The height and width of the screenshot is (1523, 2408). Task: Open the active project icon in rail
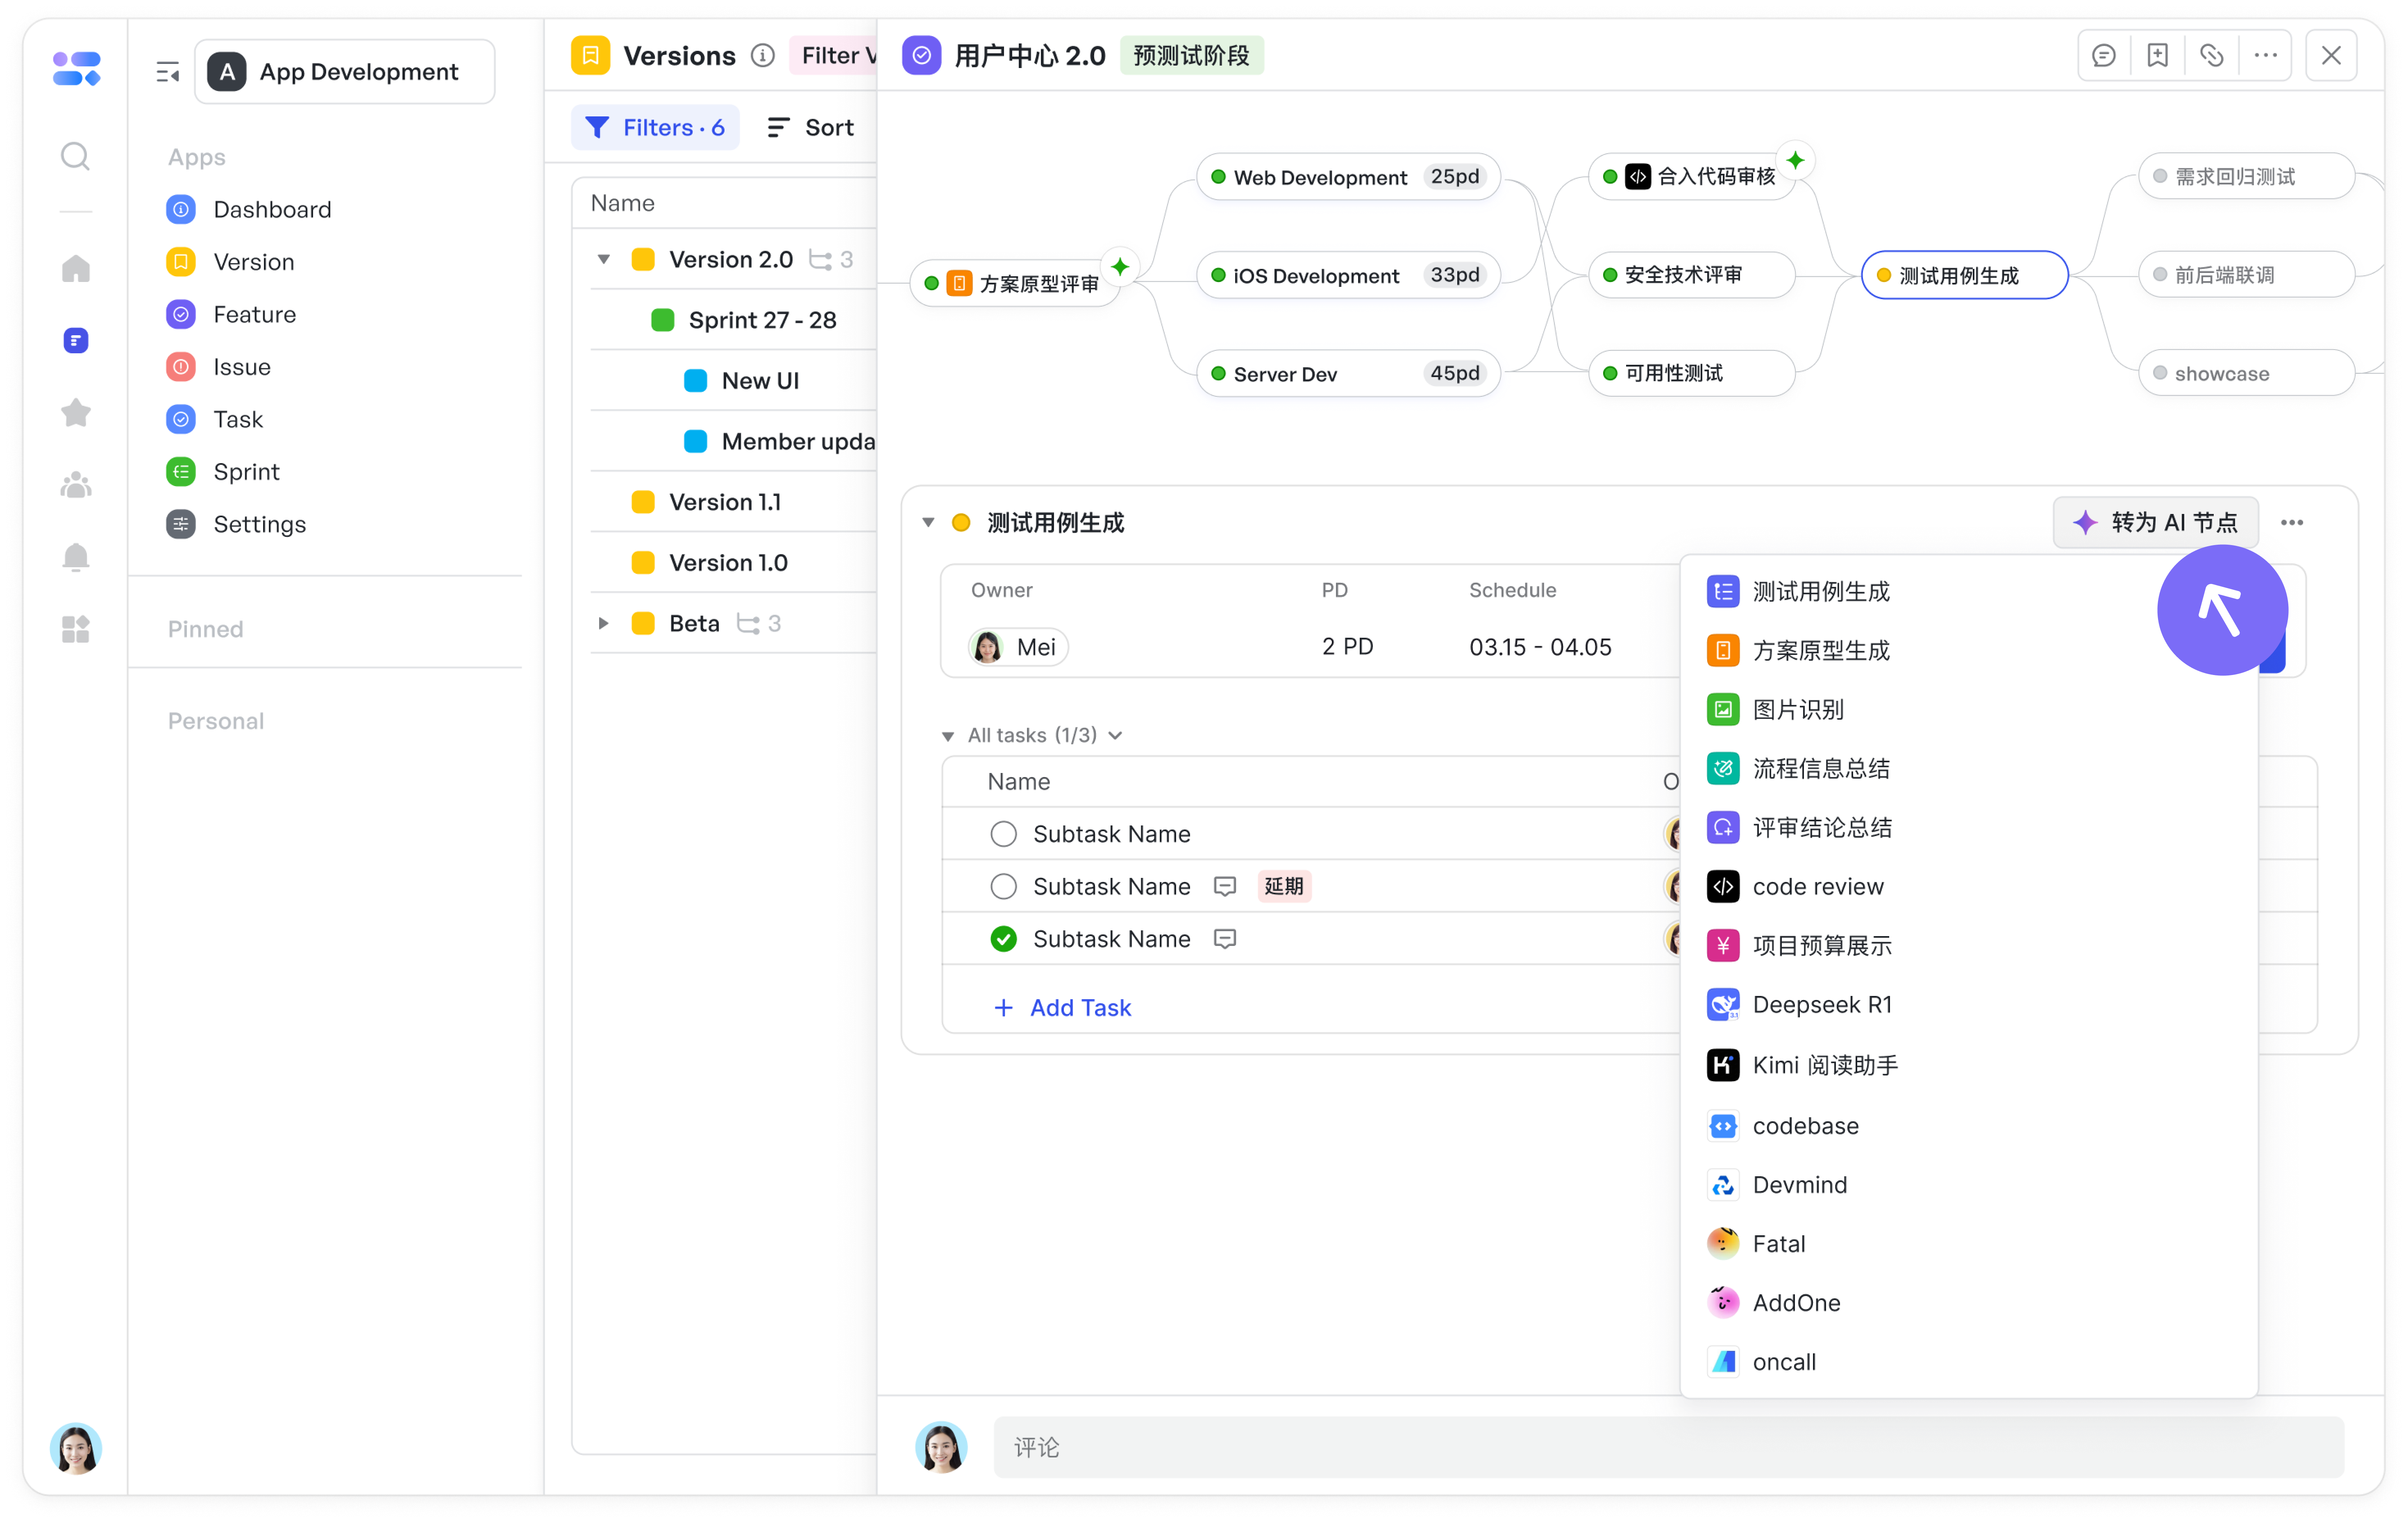(x=76, y=340)
